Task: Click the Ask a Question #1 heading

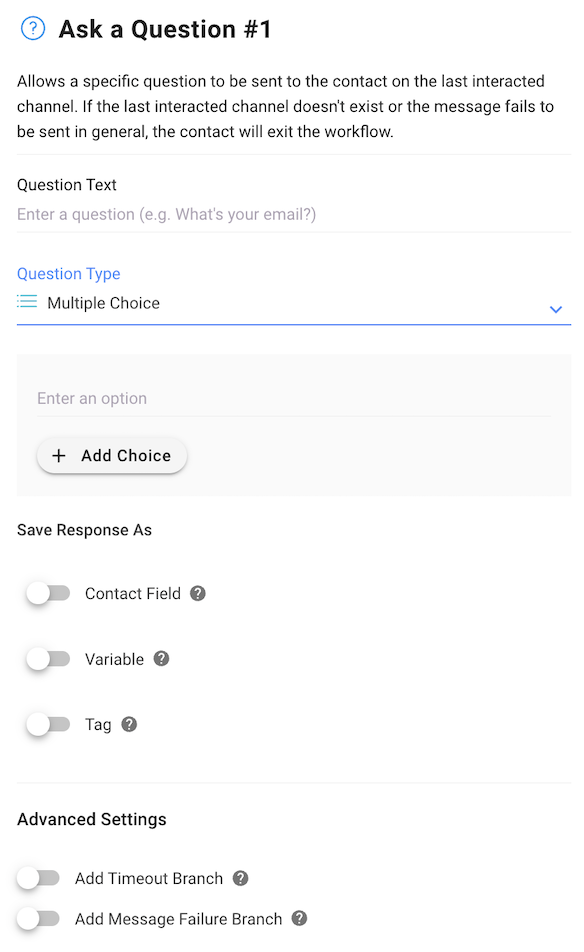Action: pos(165,29)
